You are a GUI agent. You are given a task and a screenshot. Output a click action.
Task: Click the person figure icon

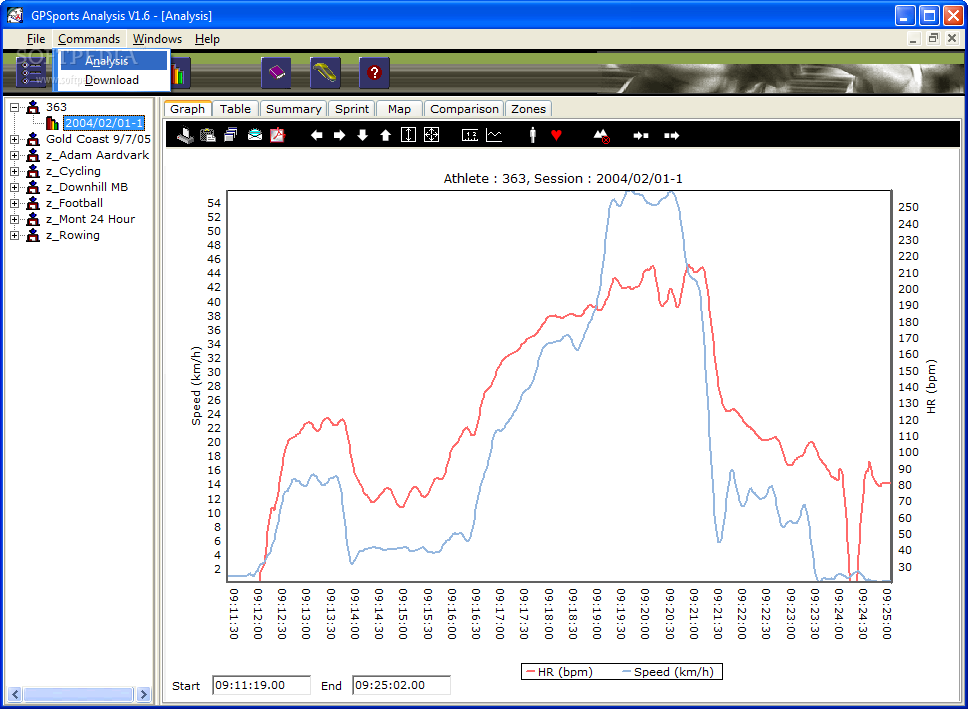(x=533, y=135)
